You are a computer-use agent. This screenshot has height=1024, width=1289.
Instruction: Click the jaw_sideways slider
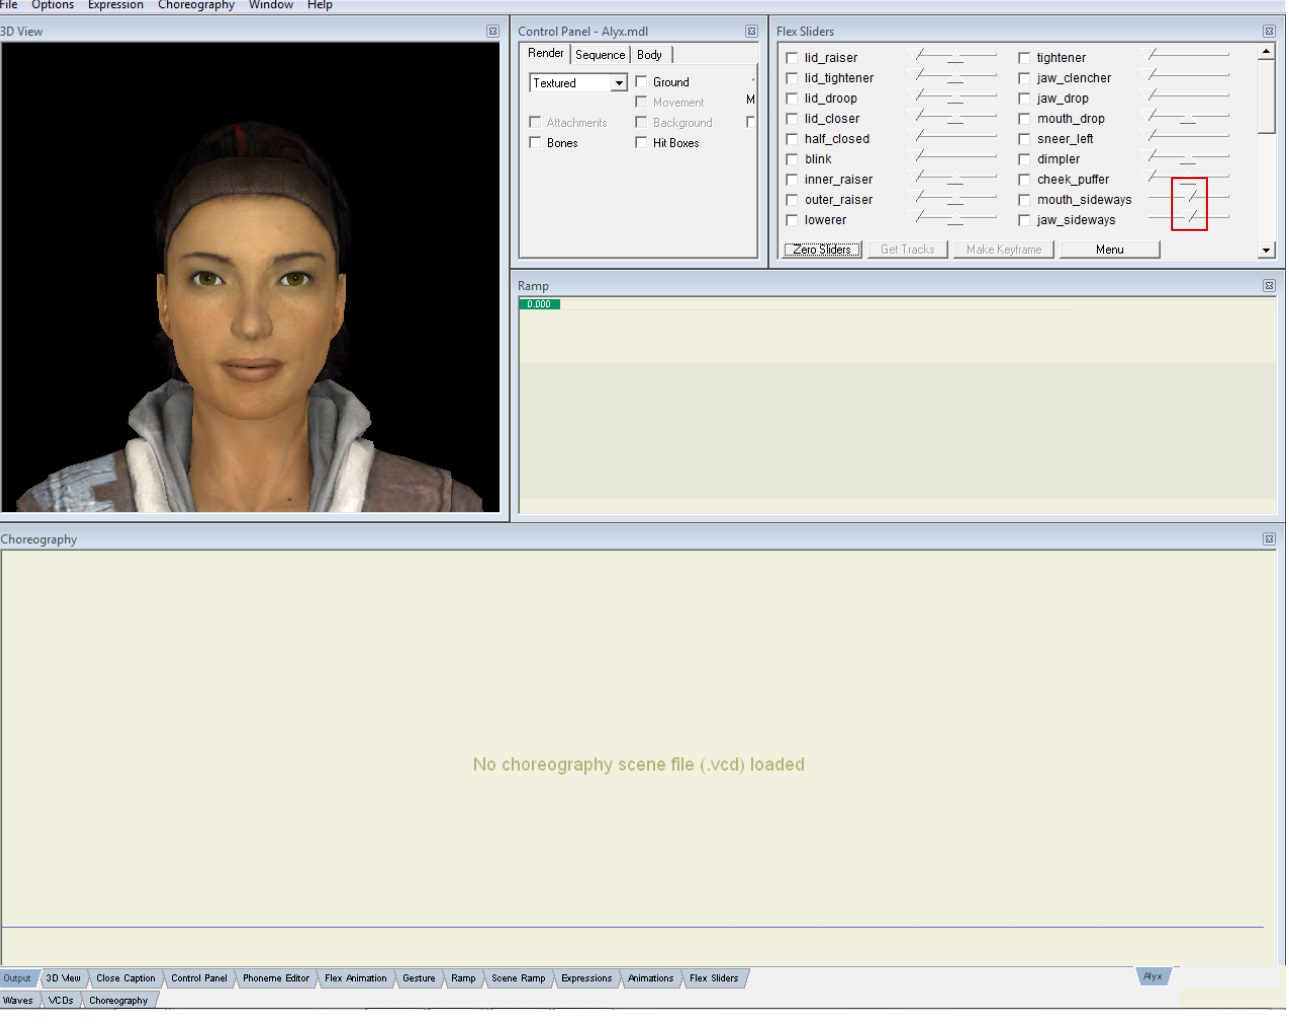1189,217
